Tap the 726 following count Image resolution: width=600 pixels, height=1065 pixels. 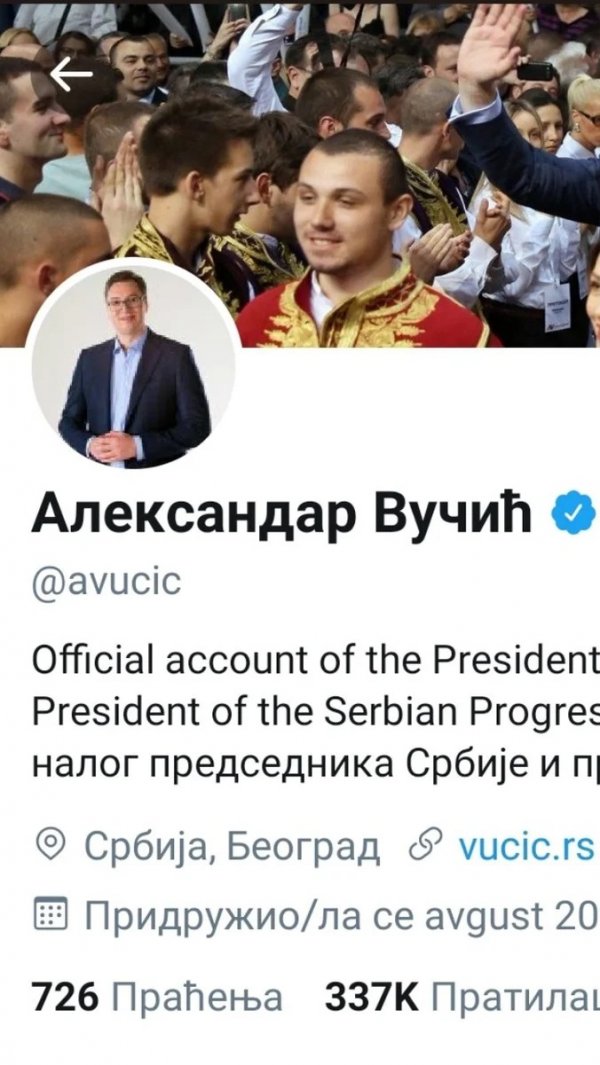tap(65, 998)
